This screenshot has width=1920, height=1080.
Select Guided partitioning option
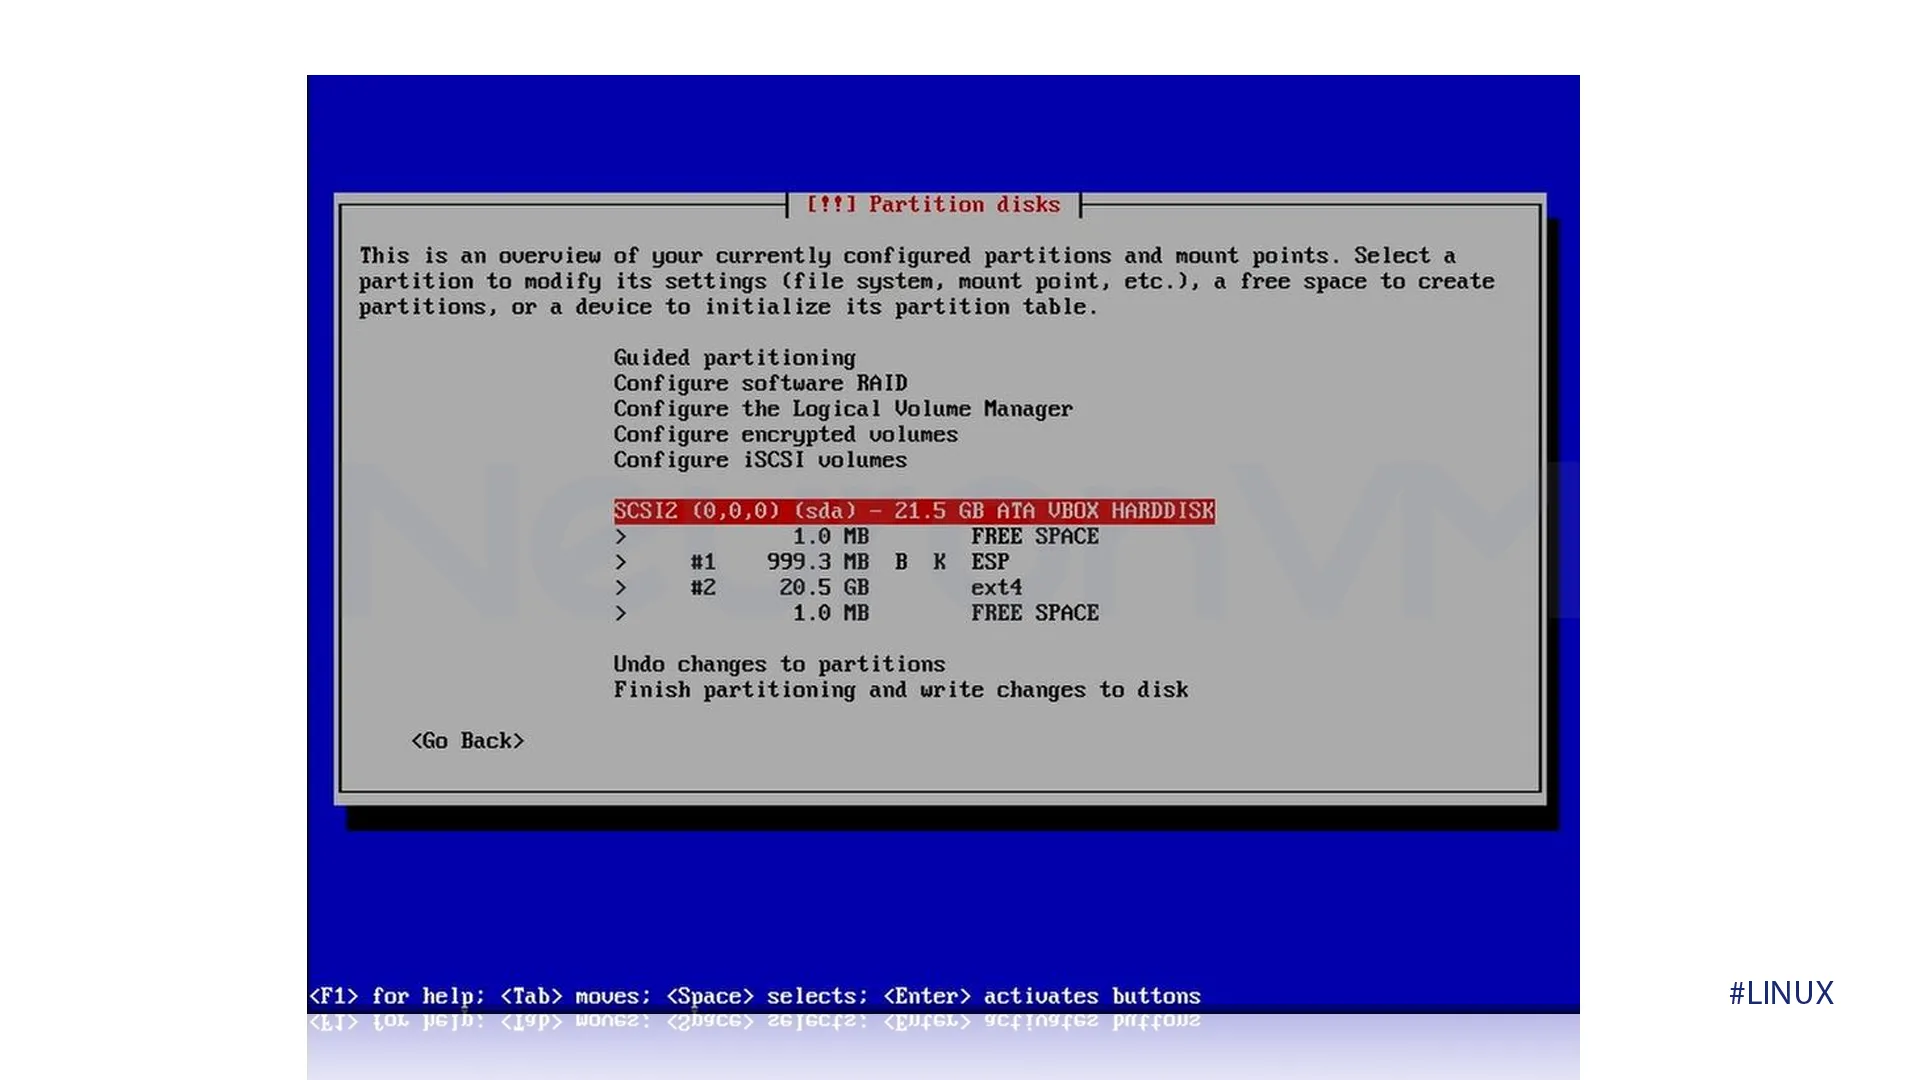734,358
